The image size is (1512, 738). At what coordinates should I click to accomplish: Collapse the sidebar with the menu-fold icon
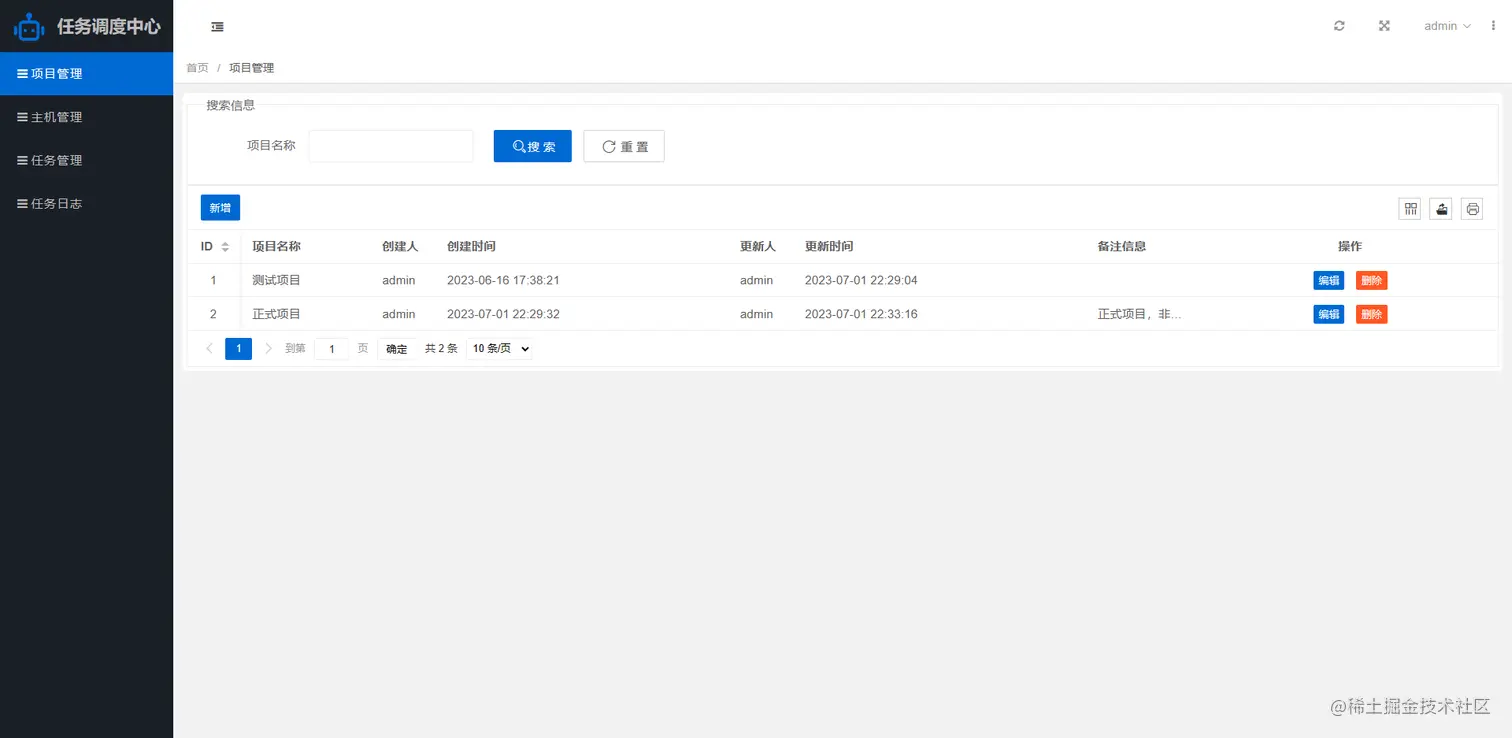click(218, 26)
